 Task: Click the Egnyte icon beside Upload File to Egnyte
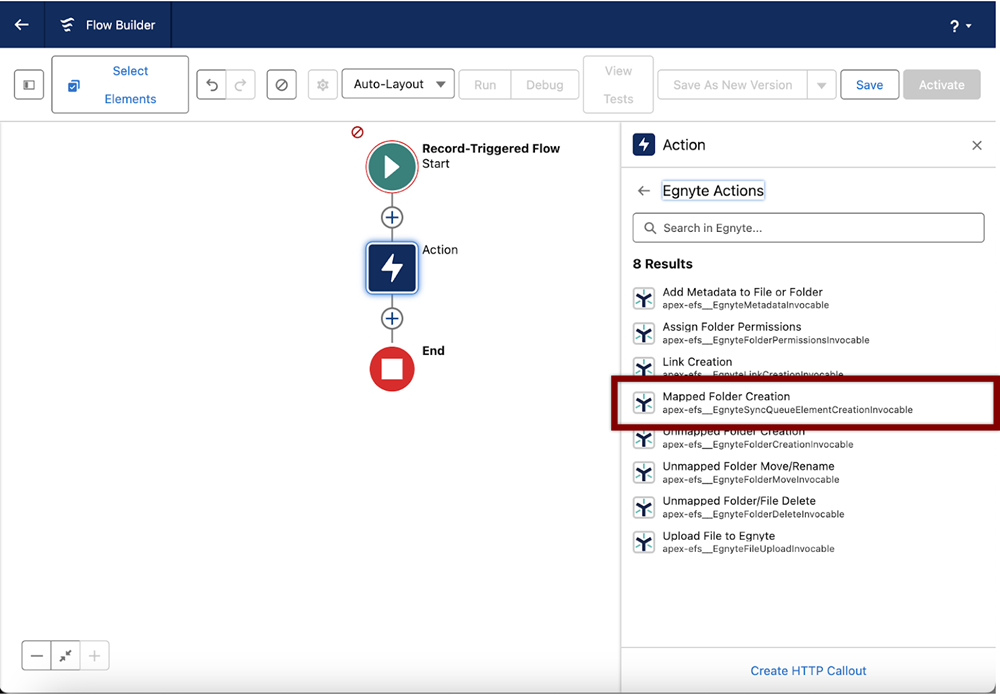point(643,542)
